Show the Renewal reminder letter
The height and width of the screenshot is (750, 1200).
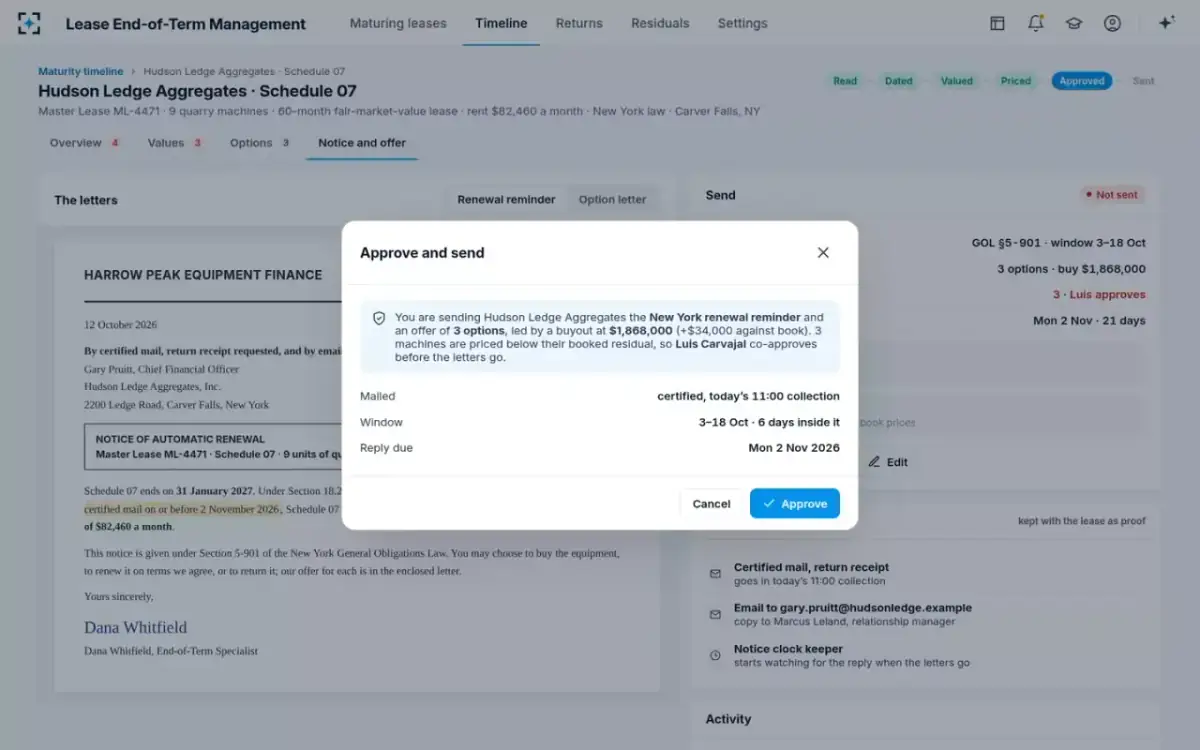pyautogui.click(x=506, y=199)
